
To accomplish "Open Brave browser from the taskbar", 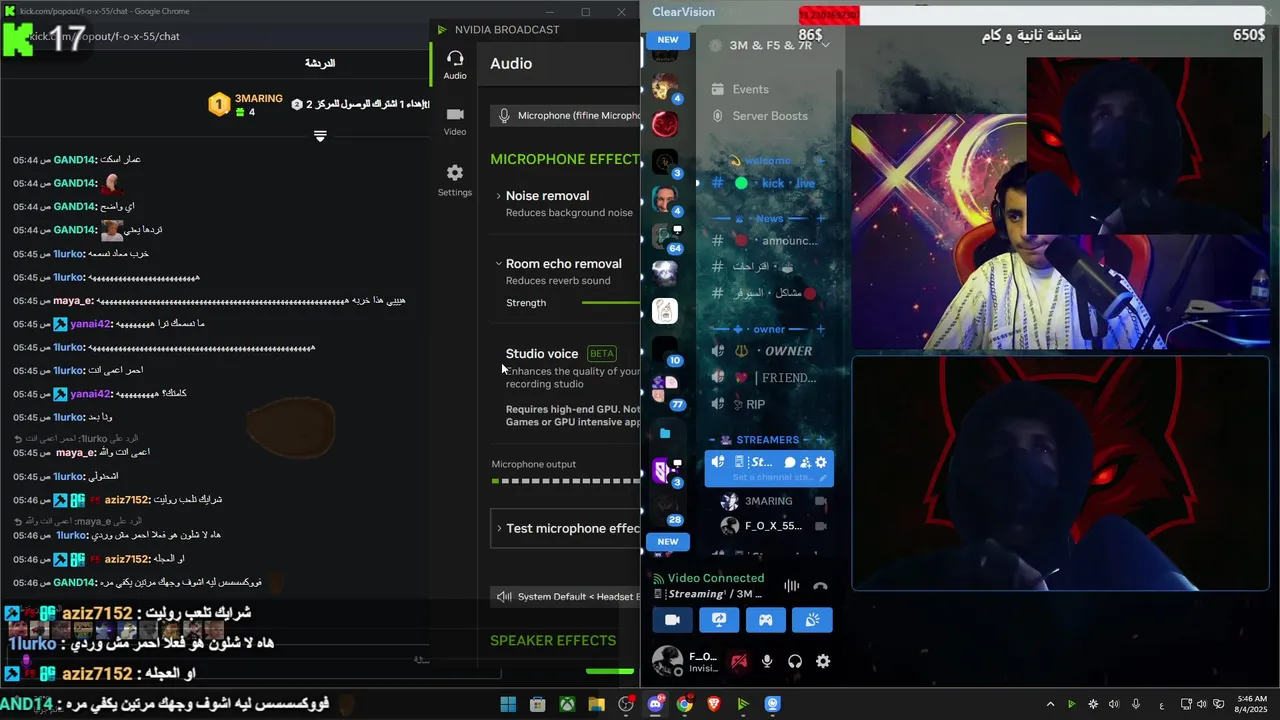I will 714,704.
